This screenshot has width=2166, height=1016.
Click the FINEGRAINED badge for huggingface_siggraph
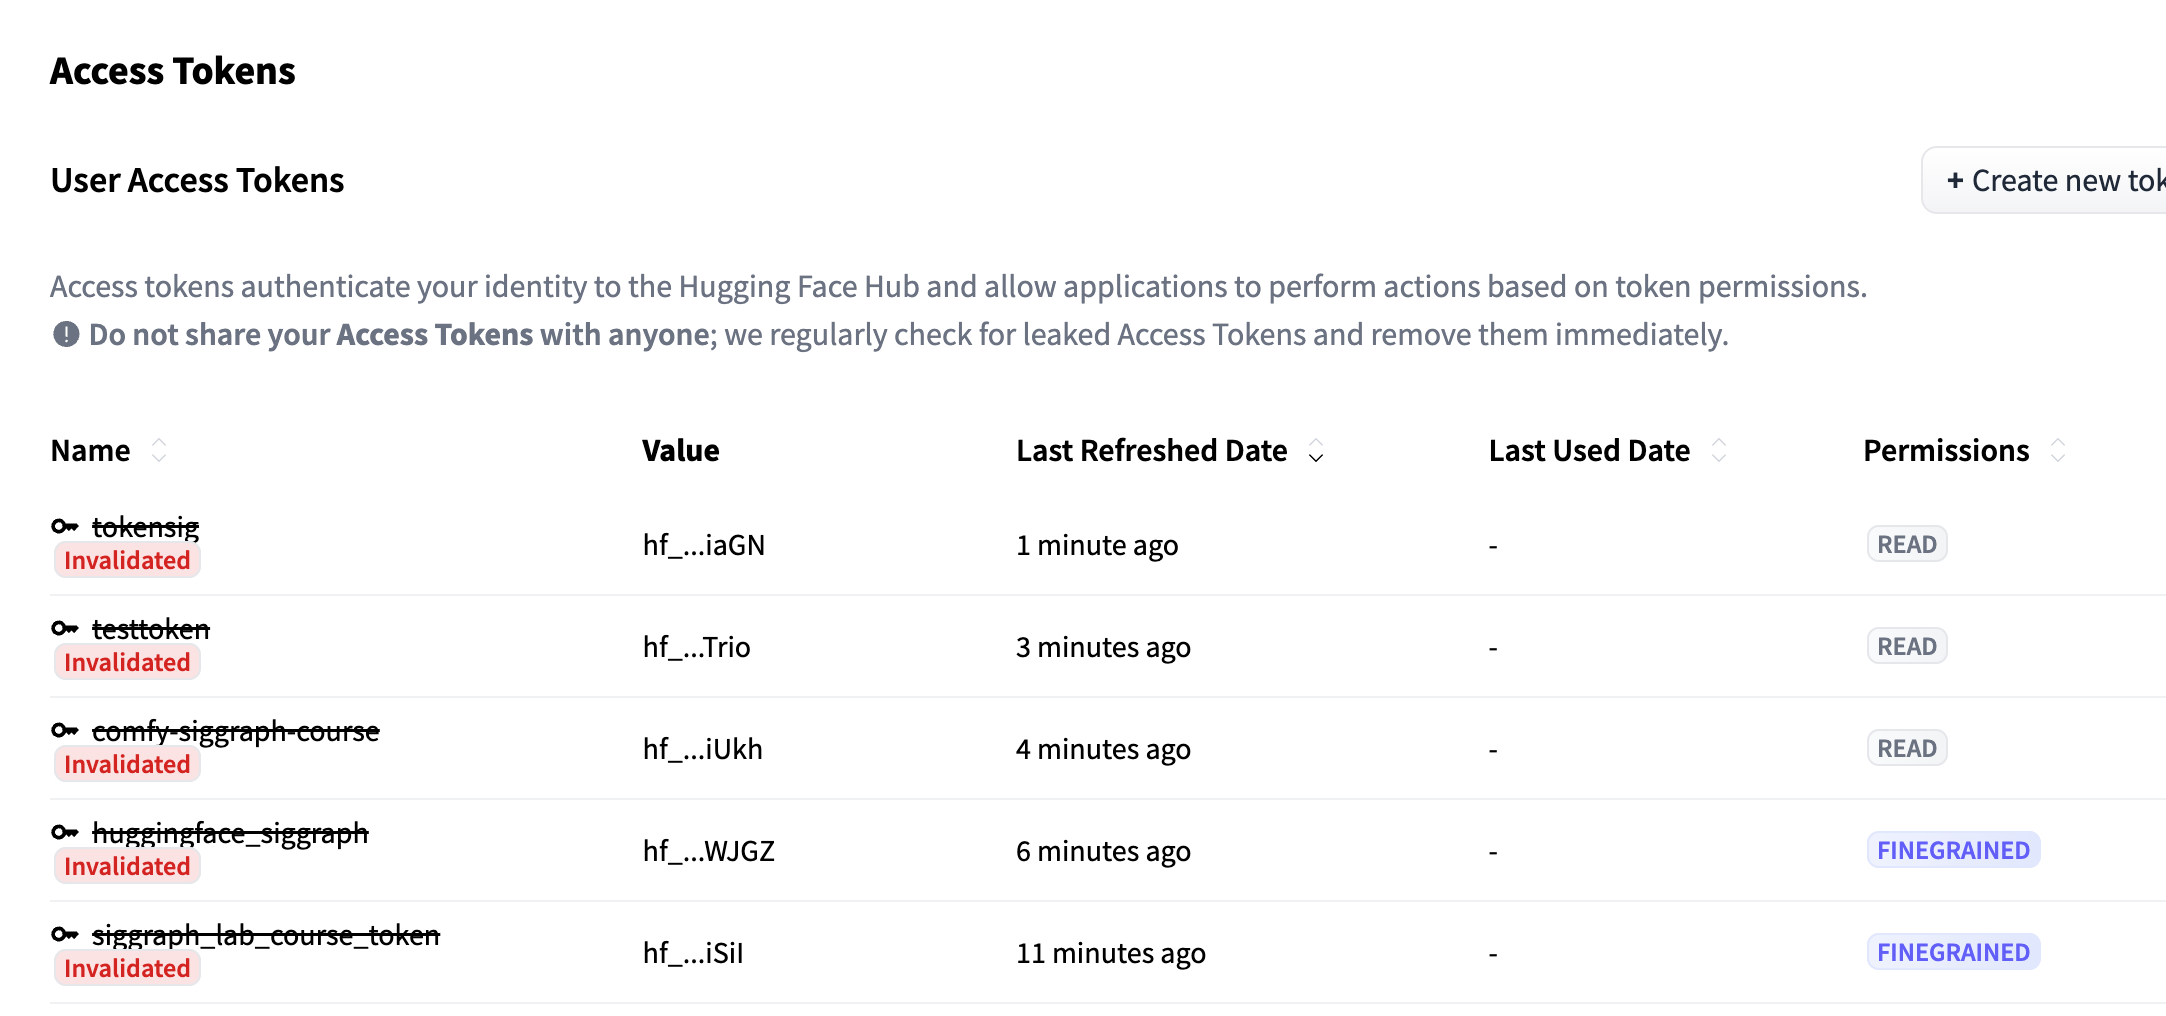coord(1952,850)
